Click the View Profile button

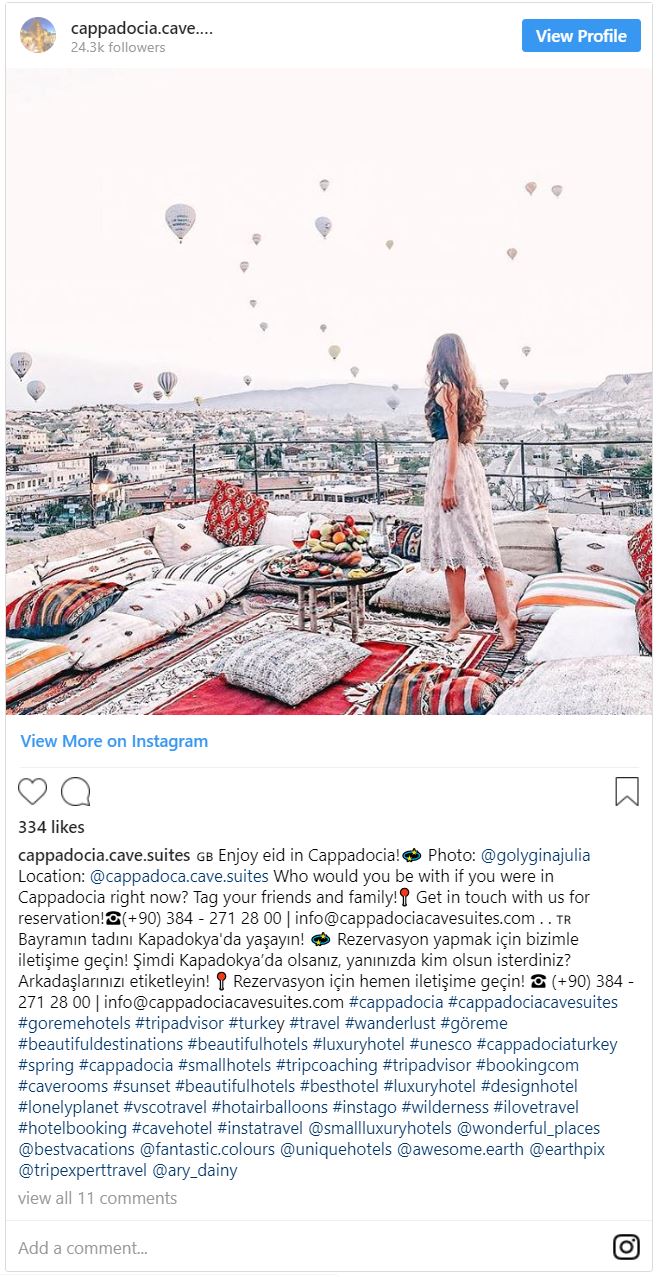pos(581,36)
